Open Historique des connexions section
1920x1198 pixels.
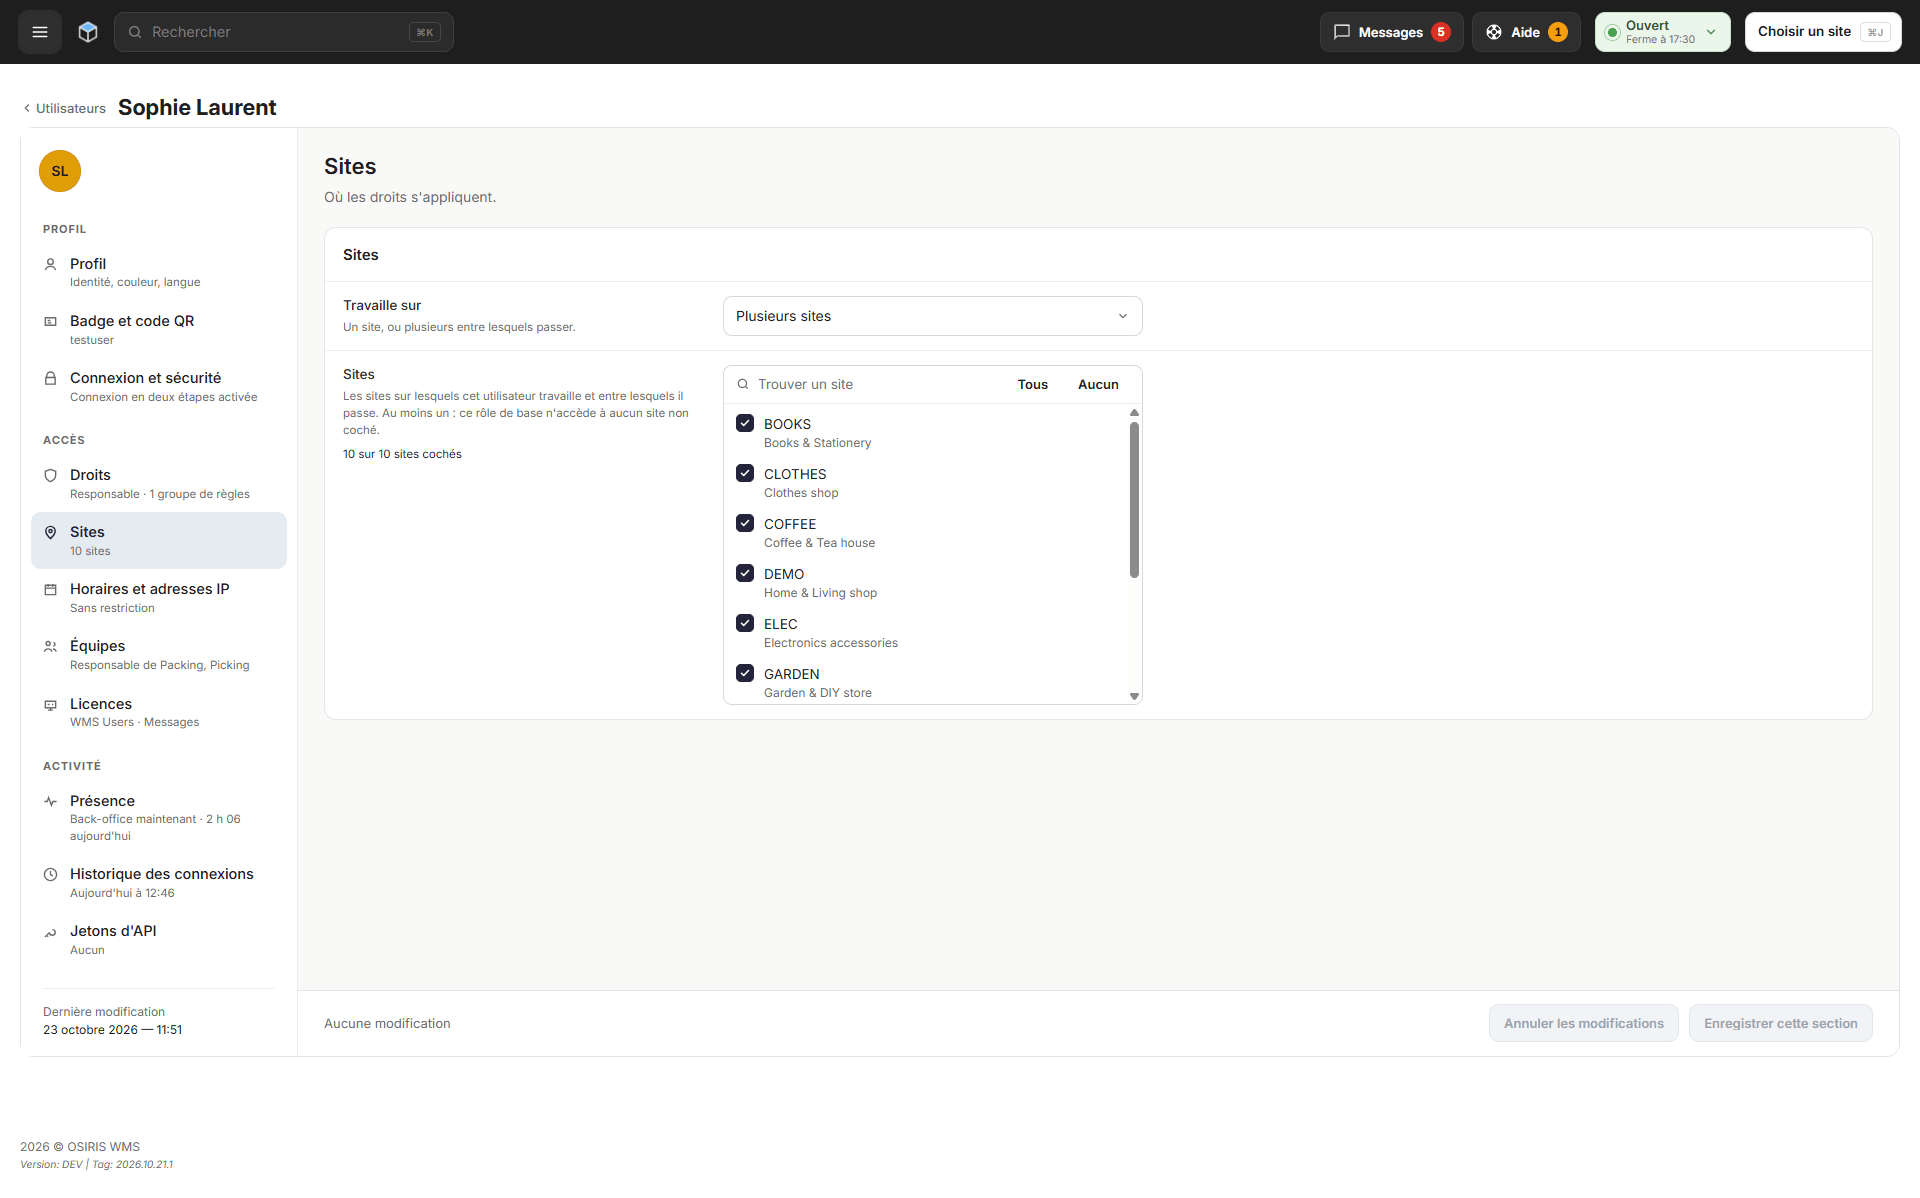[159, 883]
